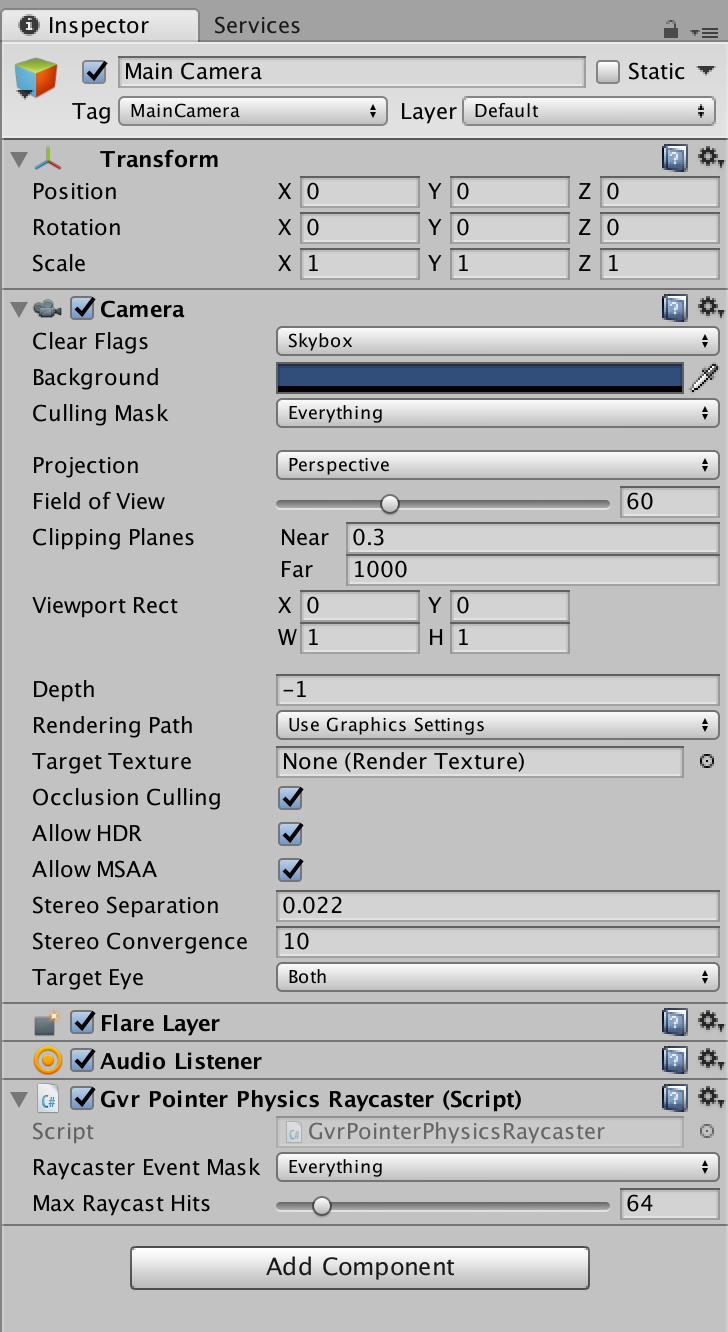This screenshot has width=728, height=1332.
Task: Switch to the Services tab
Action: 257,25
